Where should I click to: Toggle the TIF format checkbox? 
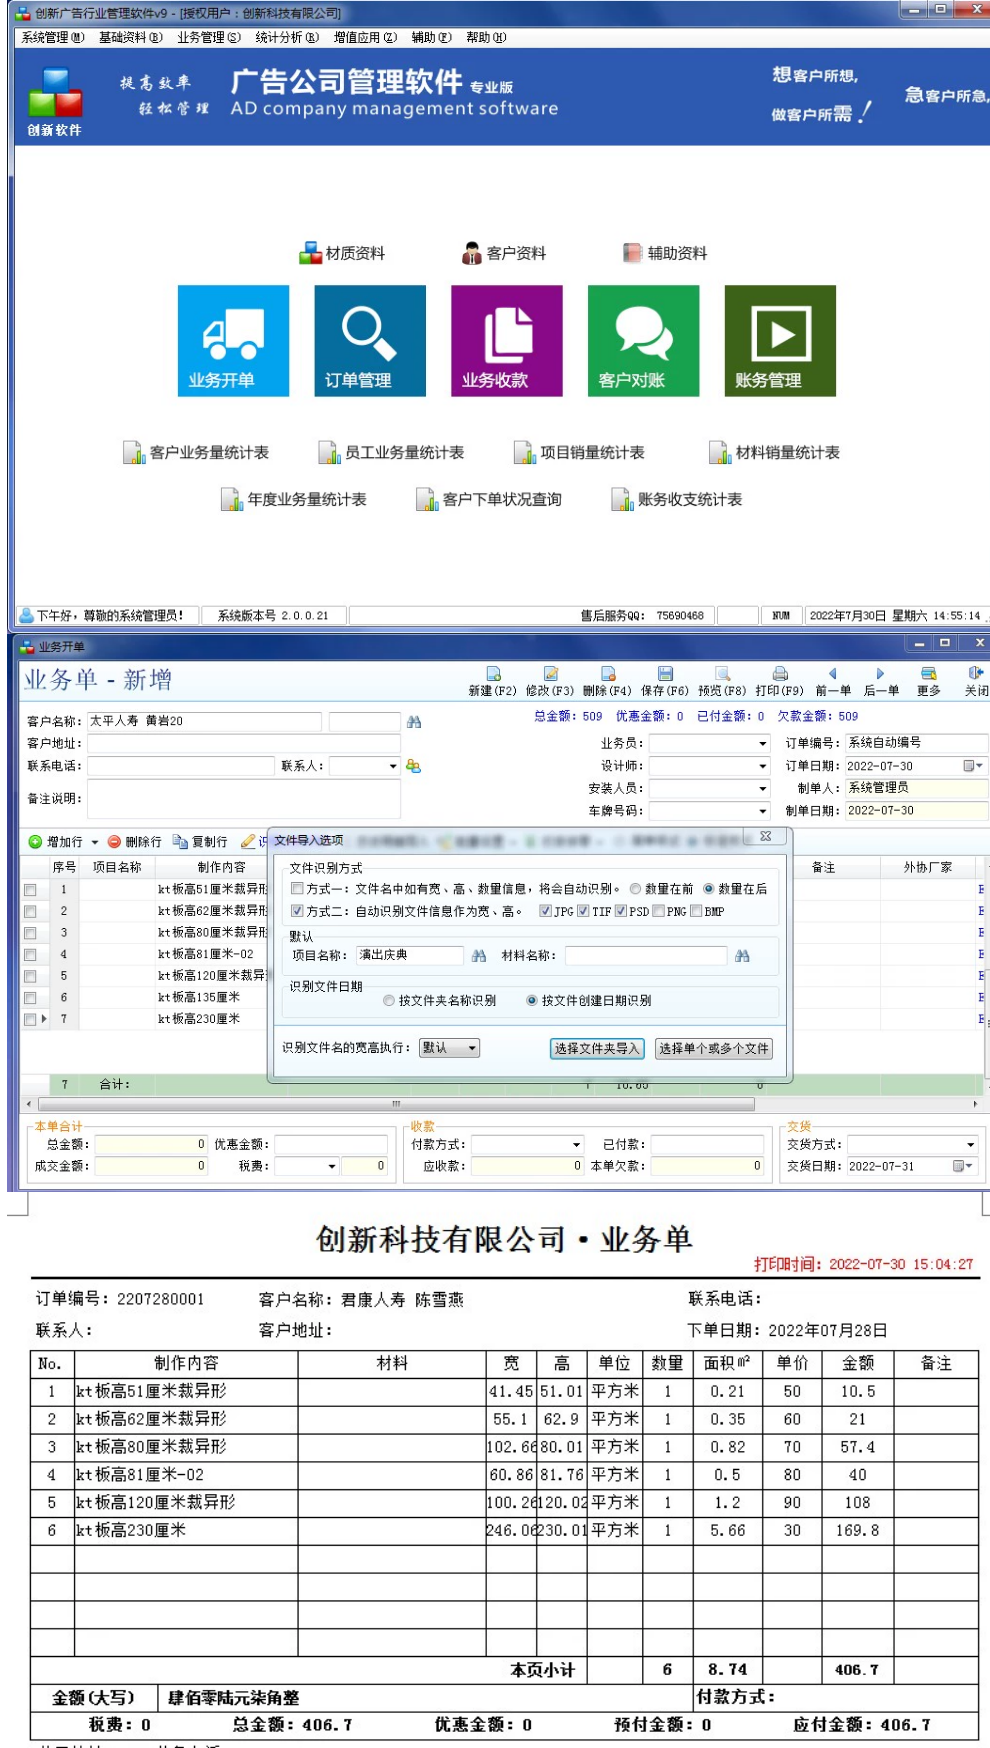tap(583, 911)
